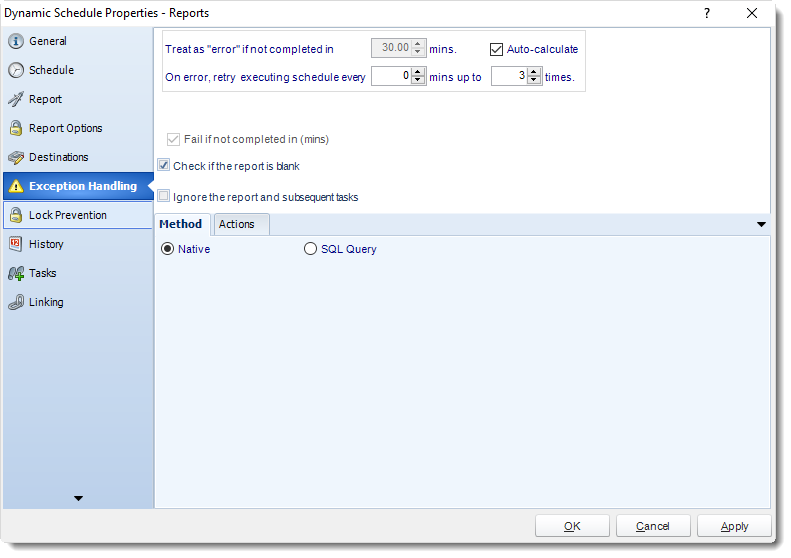Switch to the Actions tab
Screen dimensions: 791x558
pos(241,225)
